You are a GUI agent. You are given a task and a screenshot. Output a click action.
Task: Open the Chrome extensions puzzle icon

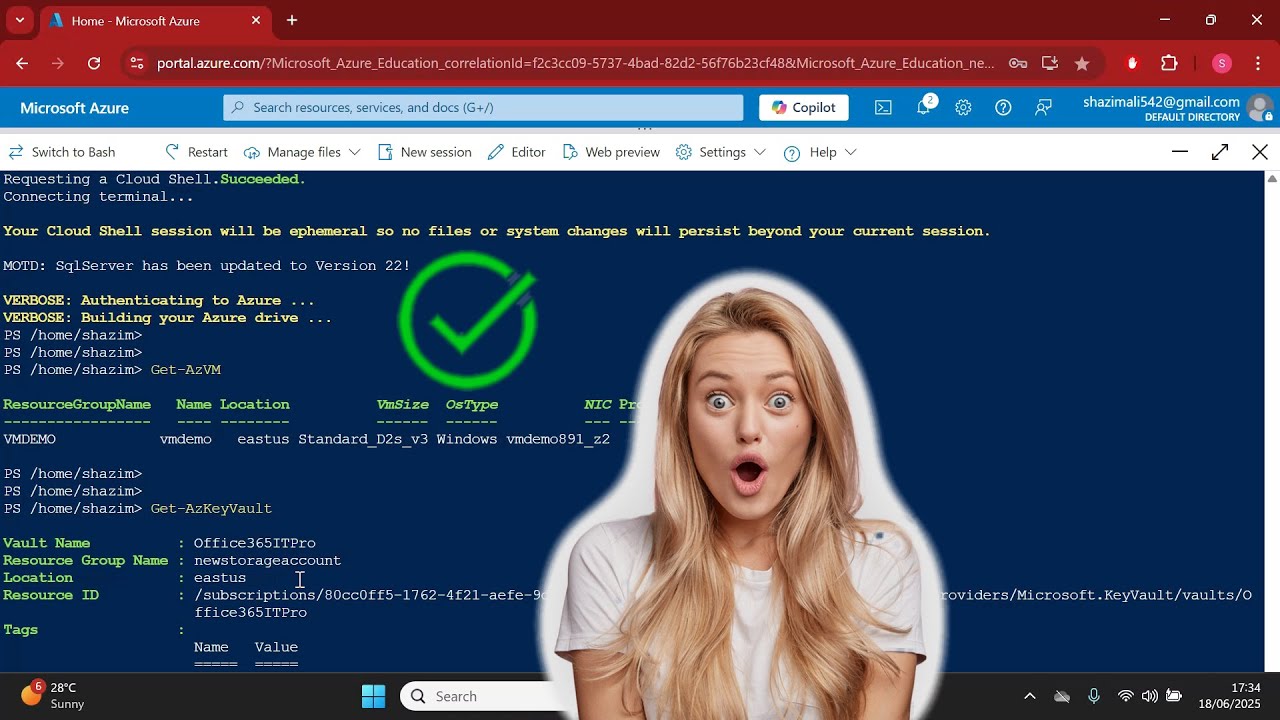tap(1169, 63)
